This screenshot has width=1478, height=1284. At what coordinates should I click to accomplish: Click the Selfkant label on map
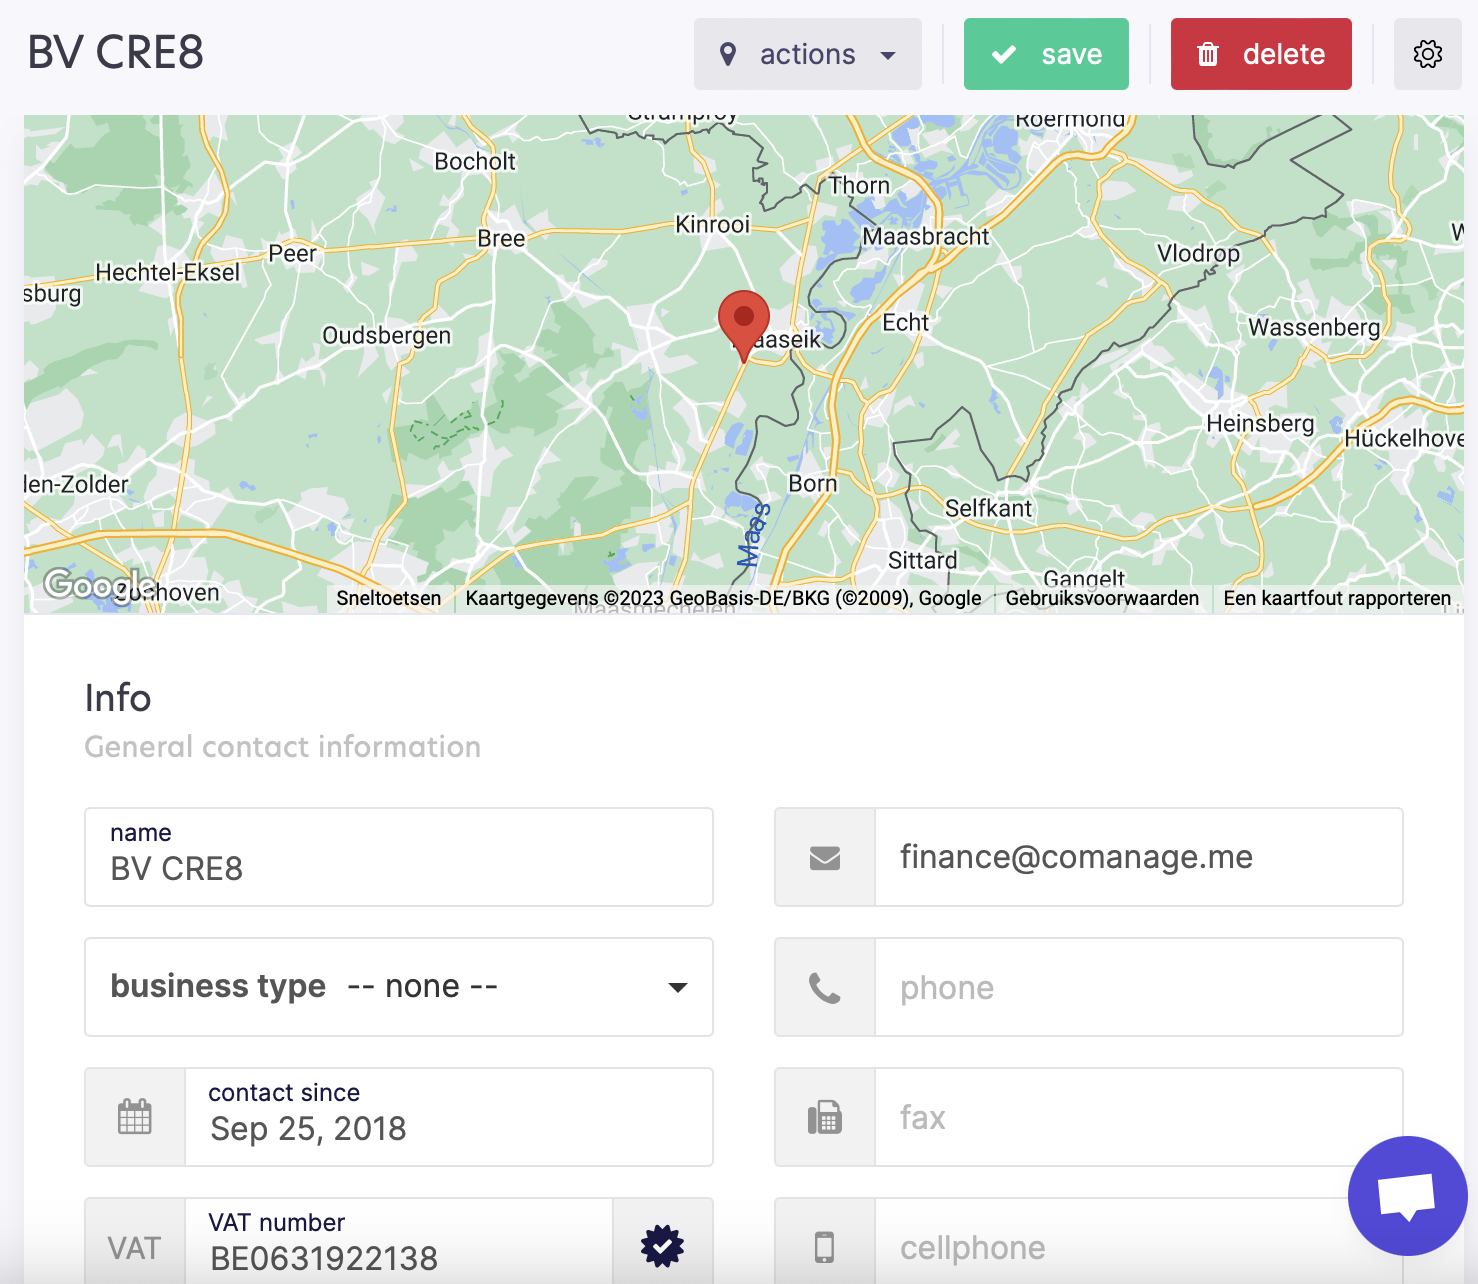pyautogui.click(x=988, y=508)
